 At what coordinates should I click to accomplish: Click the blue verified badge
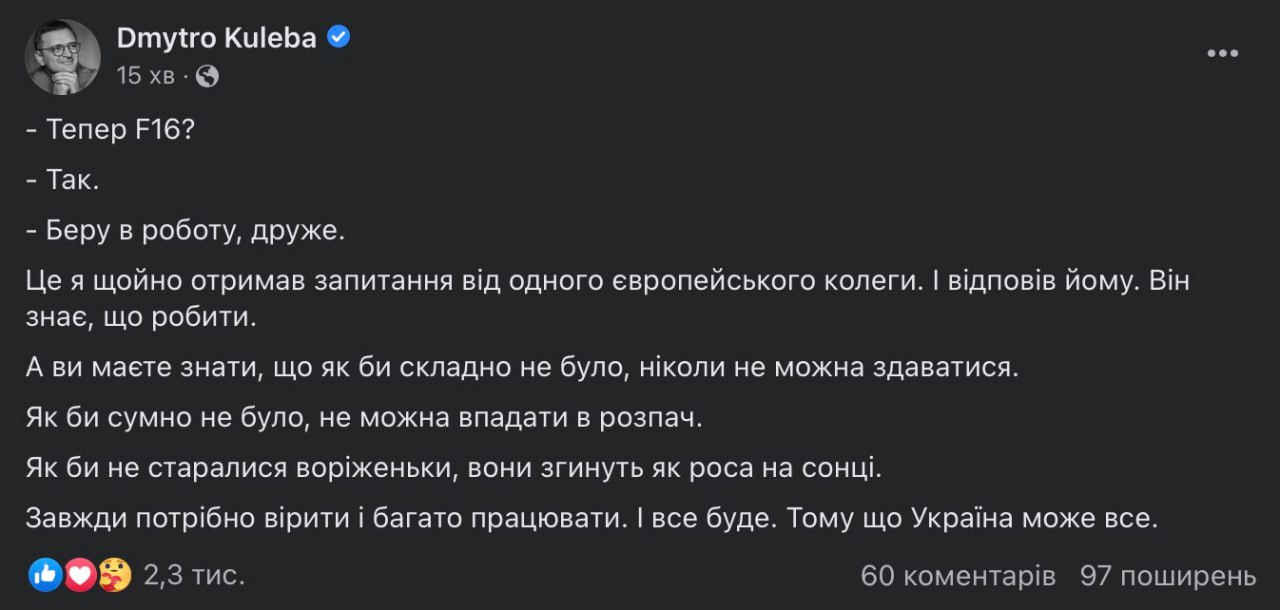click(339, 38)
